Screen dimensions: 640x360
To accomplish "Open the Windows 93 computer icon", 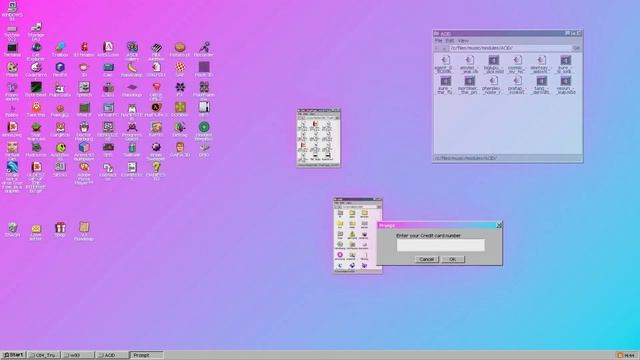I will 12,11.
